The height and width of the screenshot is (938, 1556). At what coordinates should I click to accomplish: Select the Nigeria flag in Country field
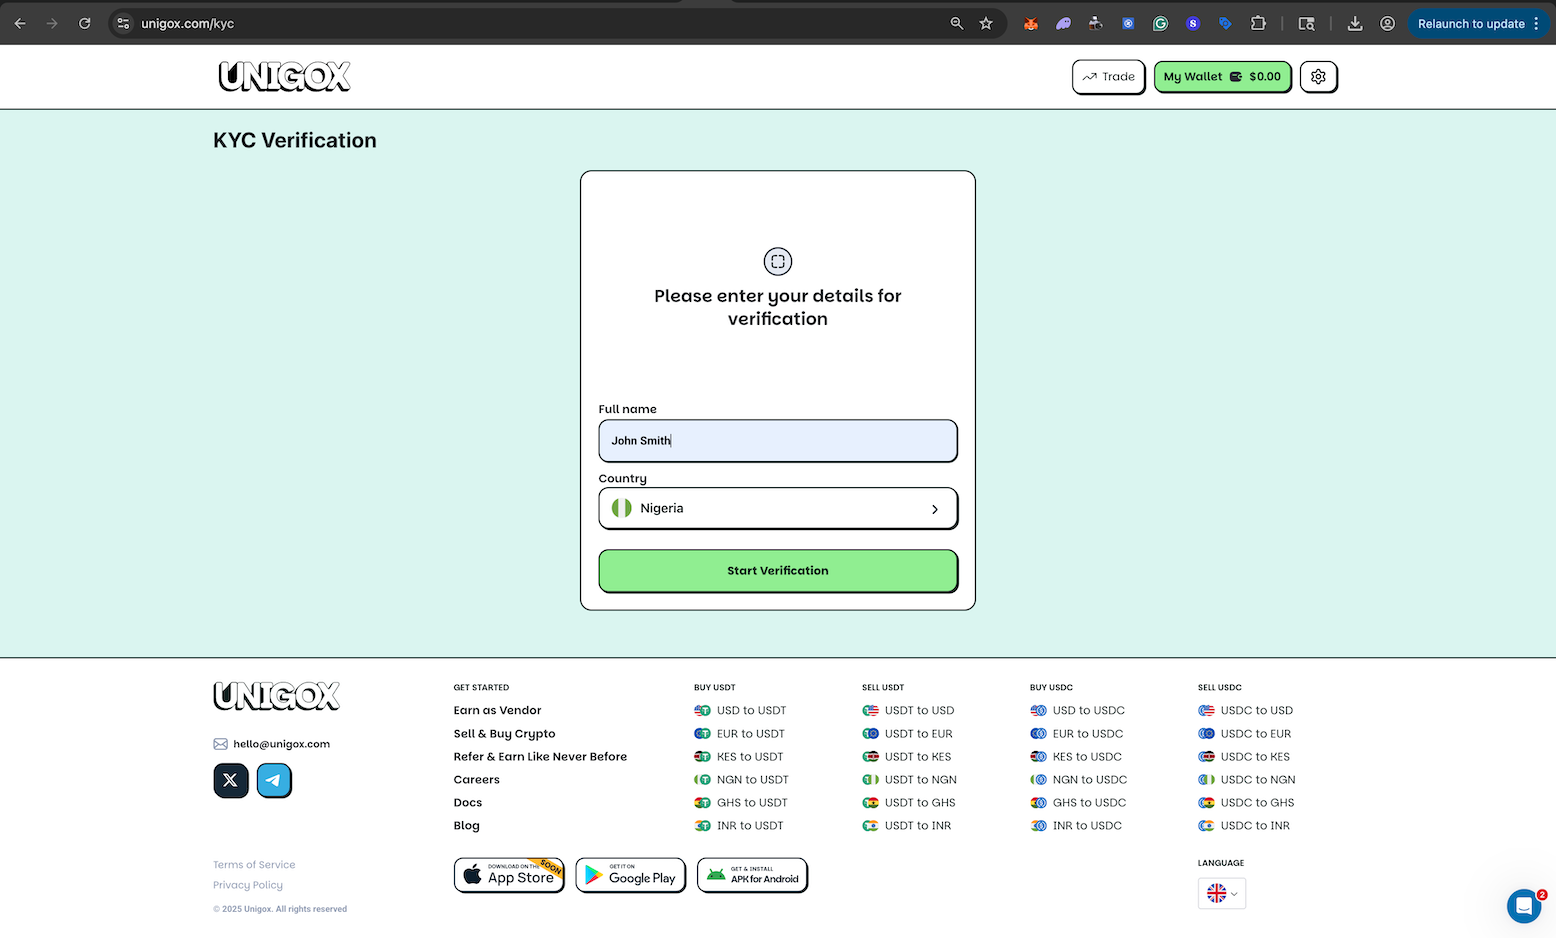[620, 508]
